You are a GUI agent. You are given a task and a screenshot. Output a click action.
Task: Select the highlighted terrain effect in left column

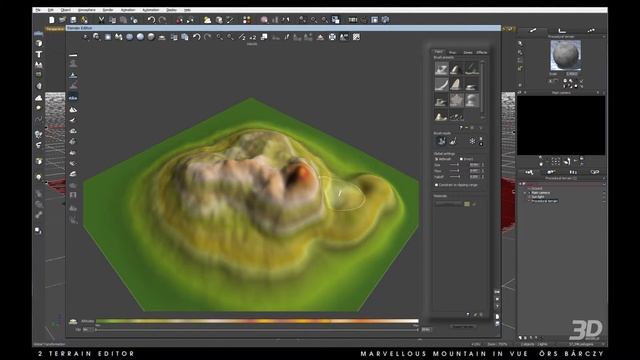point(73,98)
